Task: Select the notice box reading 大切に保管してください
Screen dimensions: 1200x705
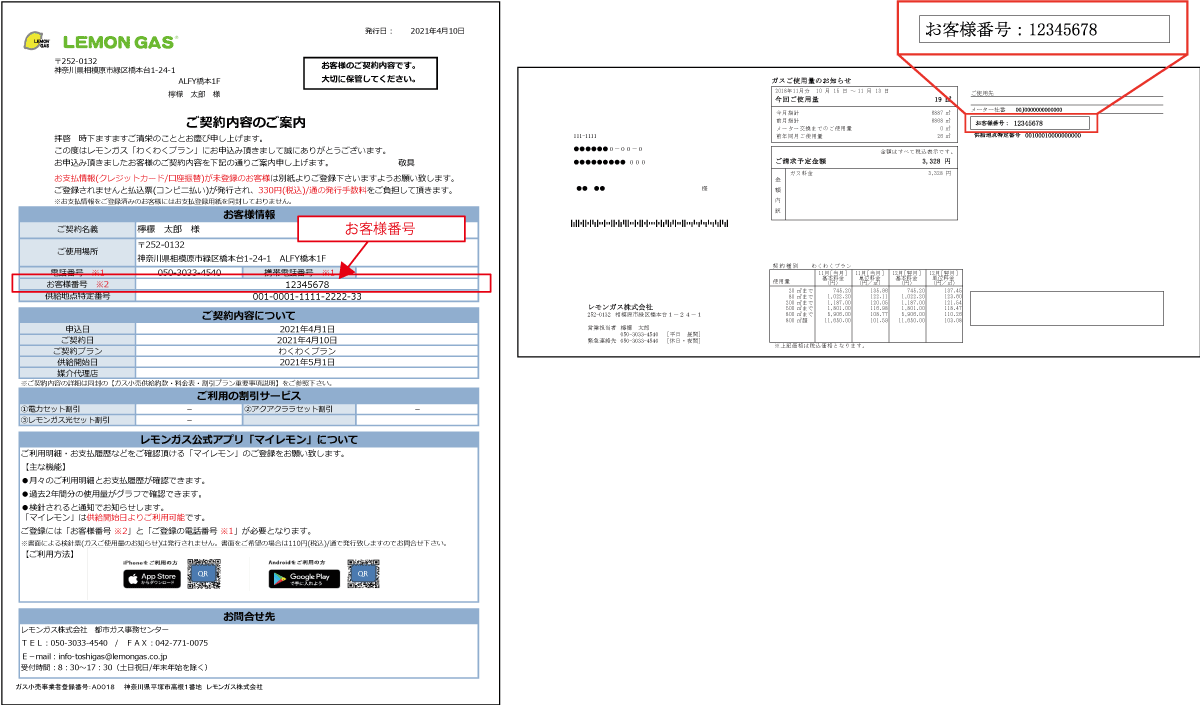Action: coord(368,72)
